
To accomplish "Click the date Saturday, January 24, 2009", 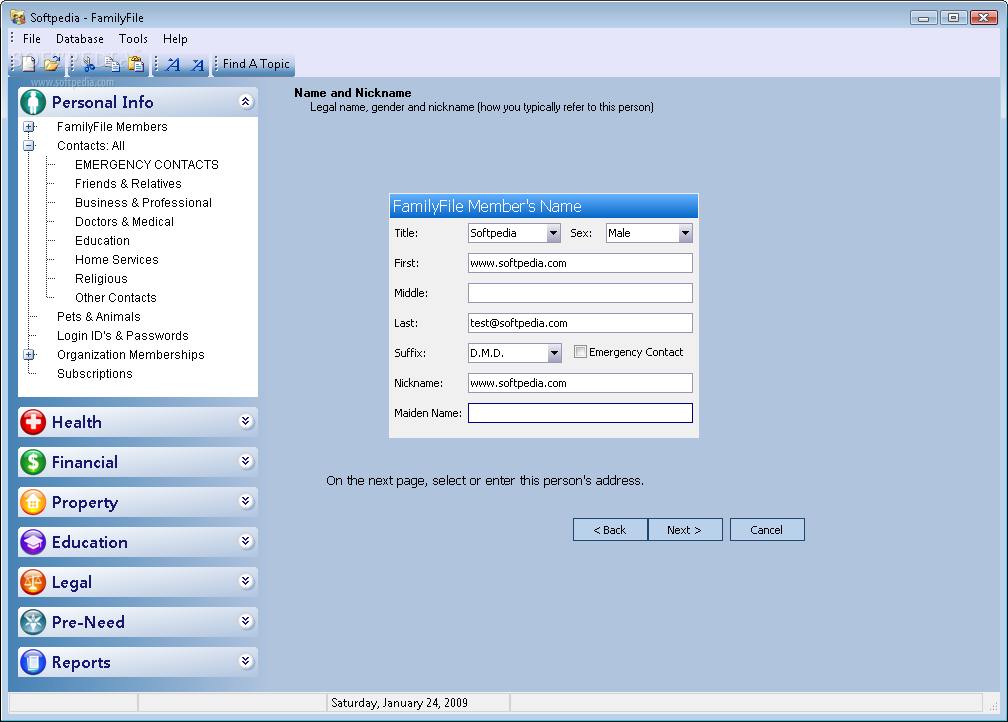I will (399, 703).
